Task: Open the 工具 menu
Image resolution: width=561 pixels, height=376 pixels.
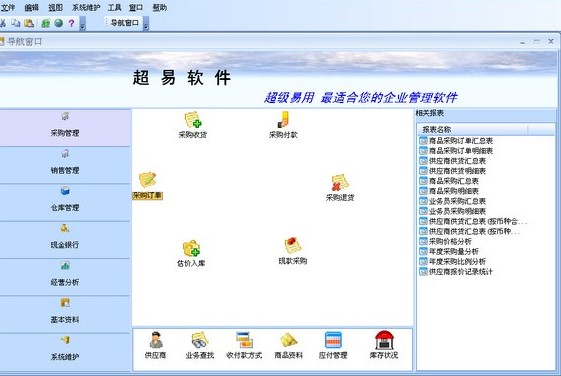Action: point(115,8)
